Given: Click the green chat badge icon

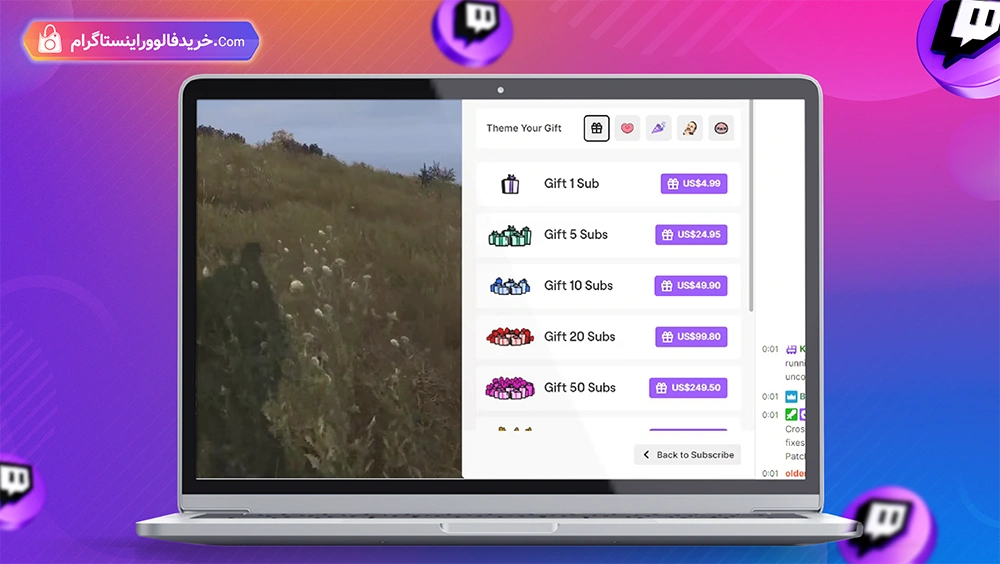Looking at the screenshot, I should point(791,415).
